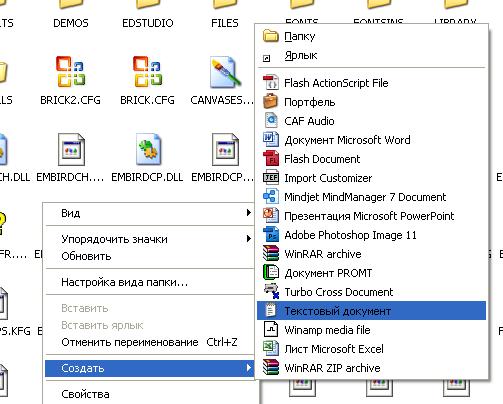Choose CAF Audio menu entry
The image size is (503, 404).
[x=371, y=121]
